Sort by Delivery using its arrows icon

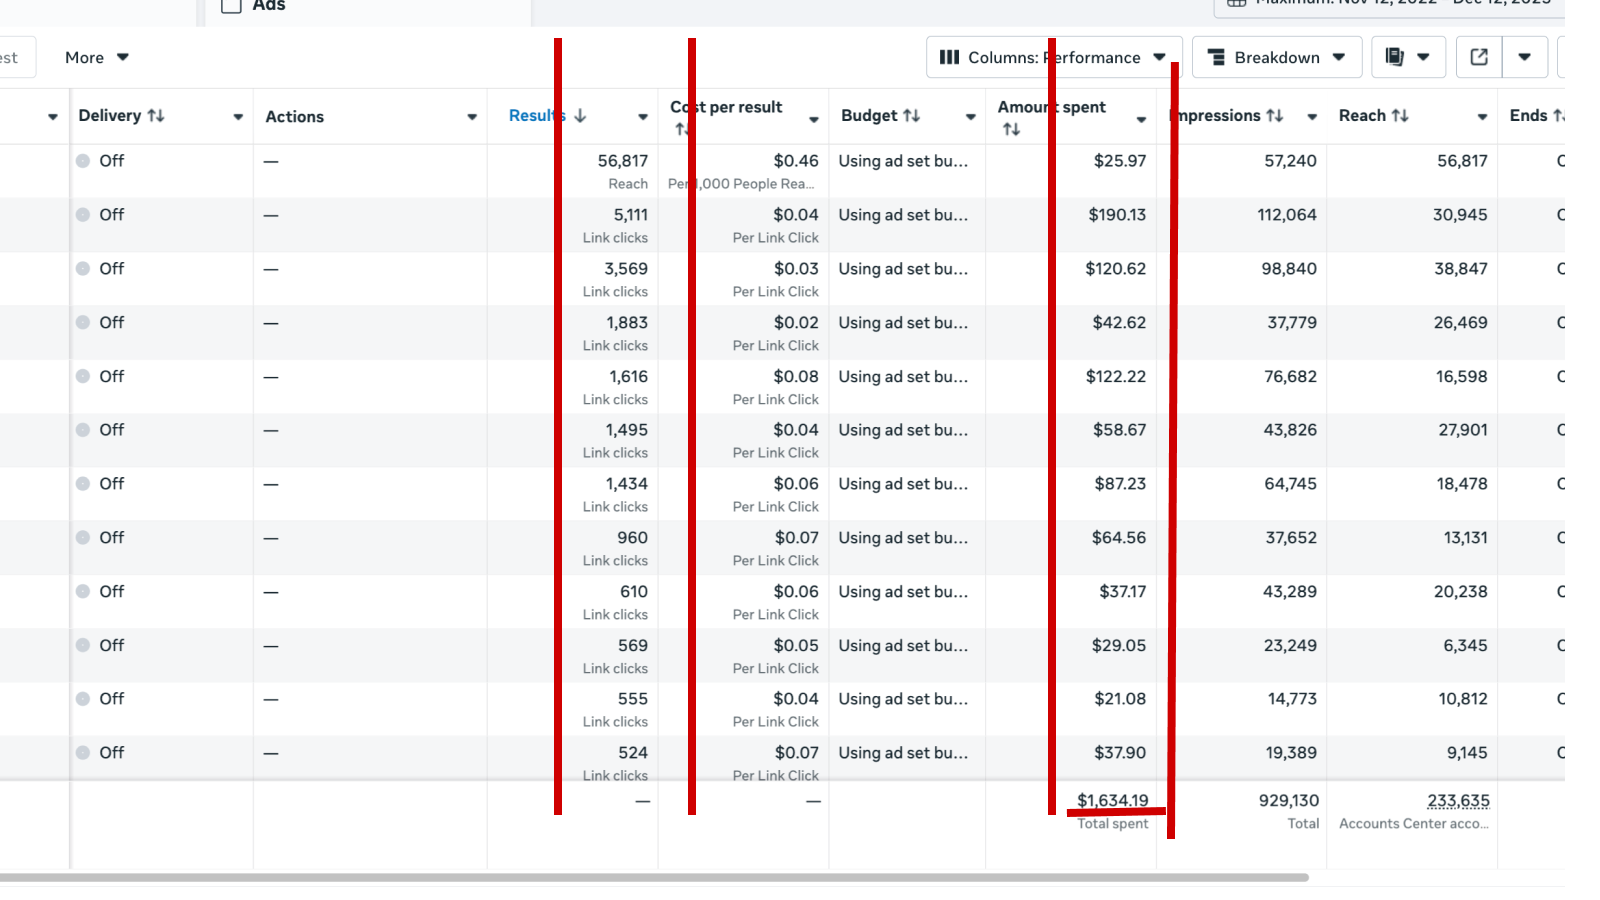[x=156, y=116]
